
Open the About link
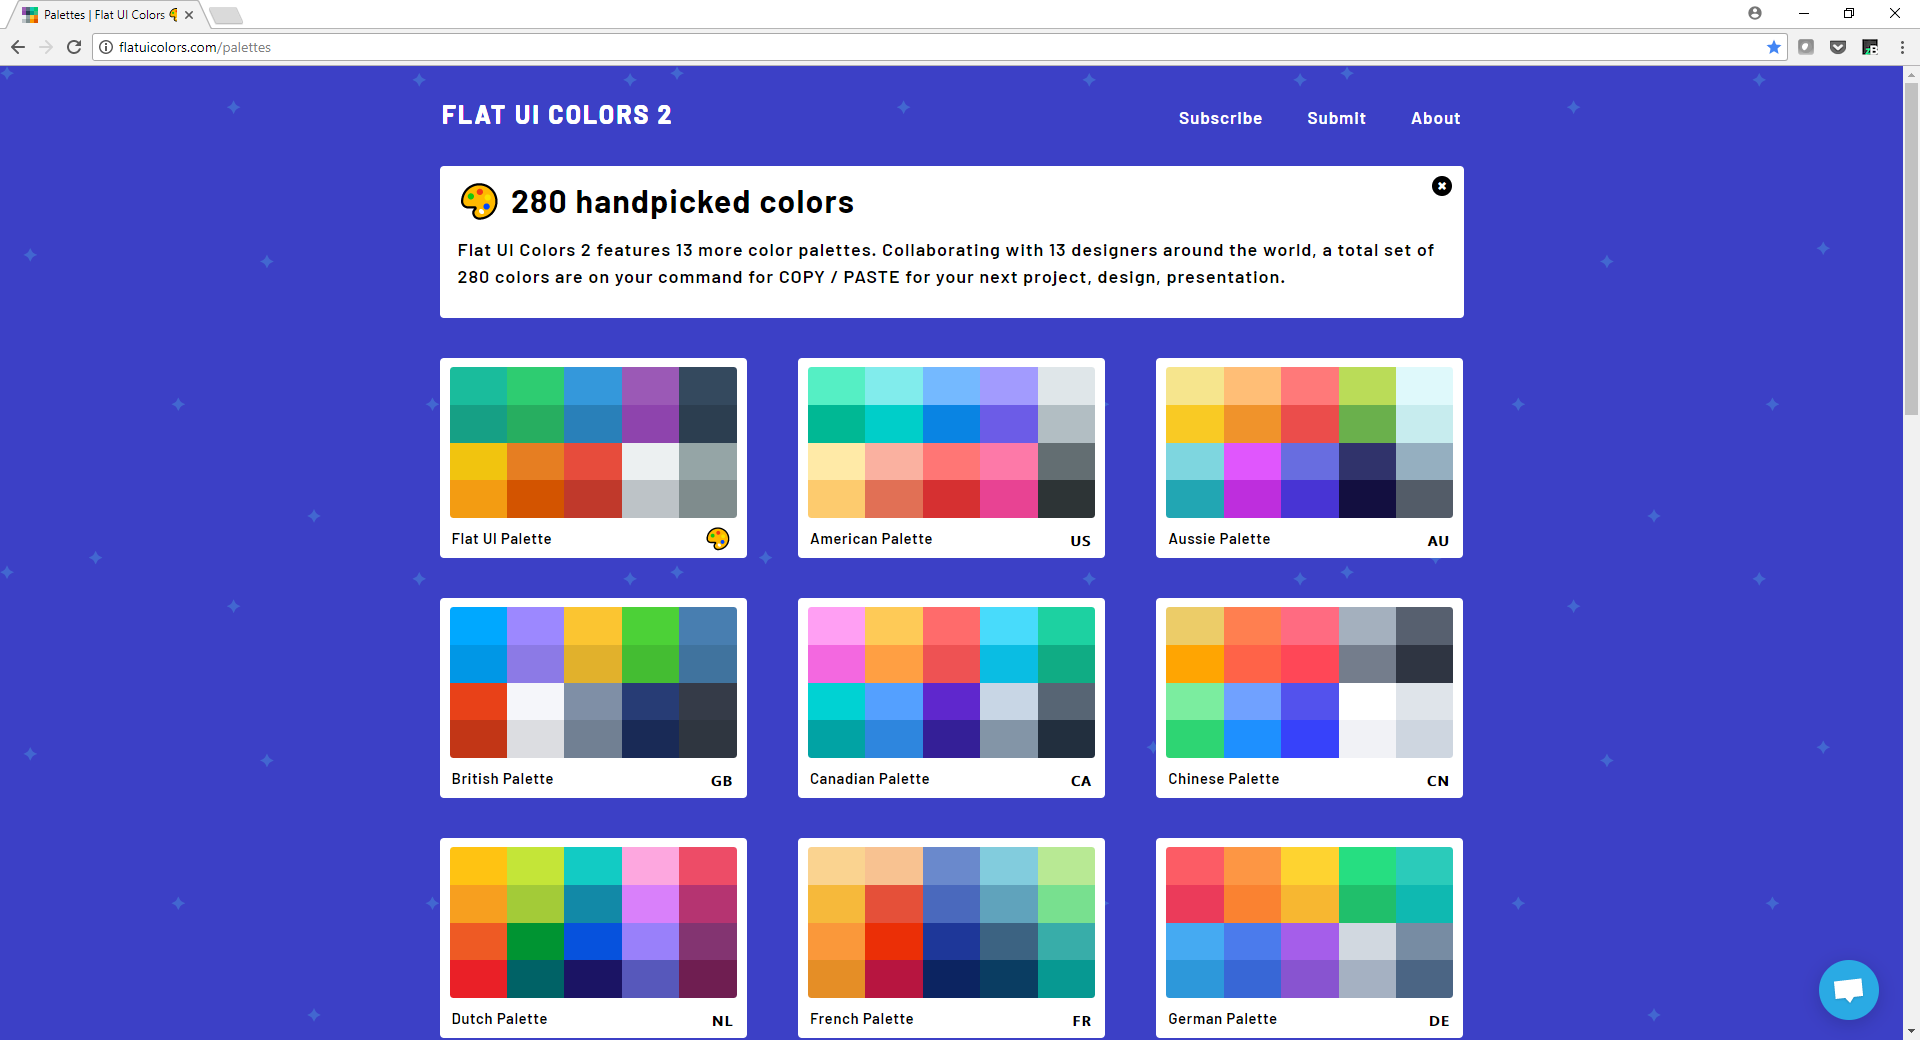pos(1435,118)
